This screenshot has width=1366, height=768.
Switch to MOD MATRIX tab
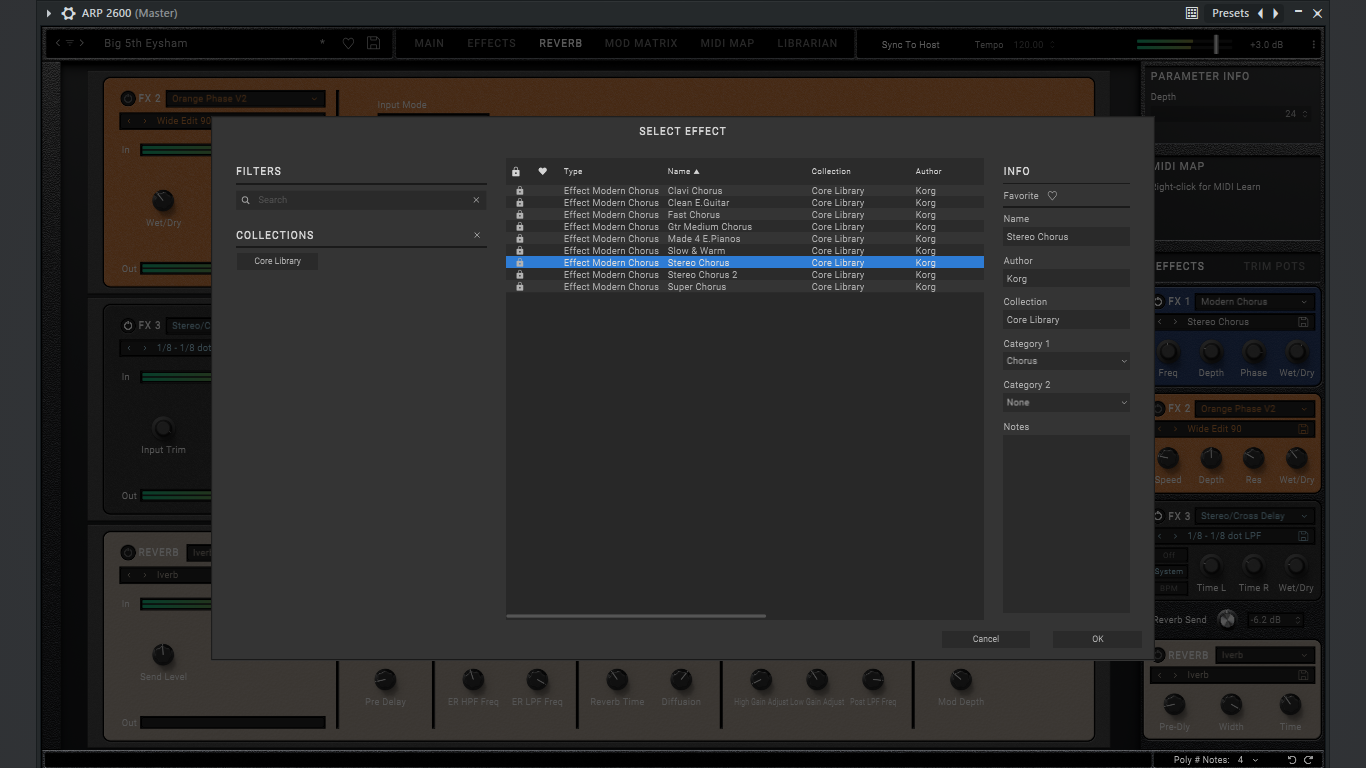[x=641, y=44]
